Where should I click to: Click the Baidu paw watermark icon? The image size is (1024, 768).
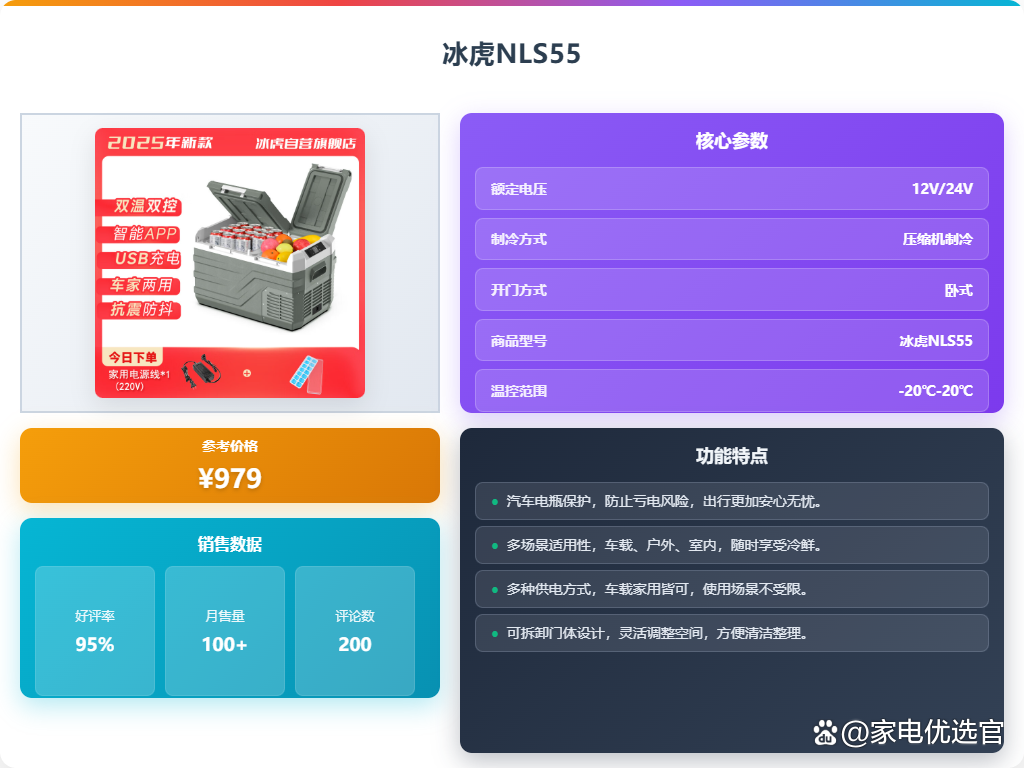click(825, 733)
